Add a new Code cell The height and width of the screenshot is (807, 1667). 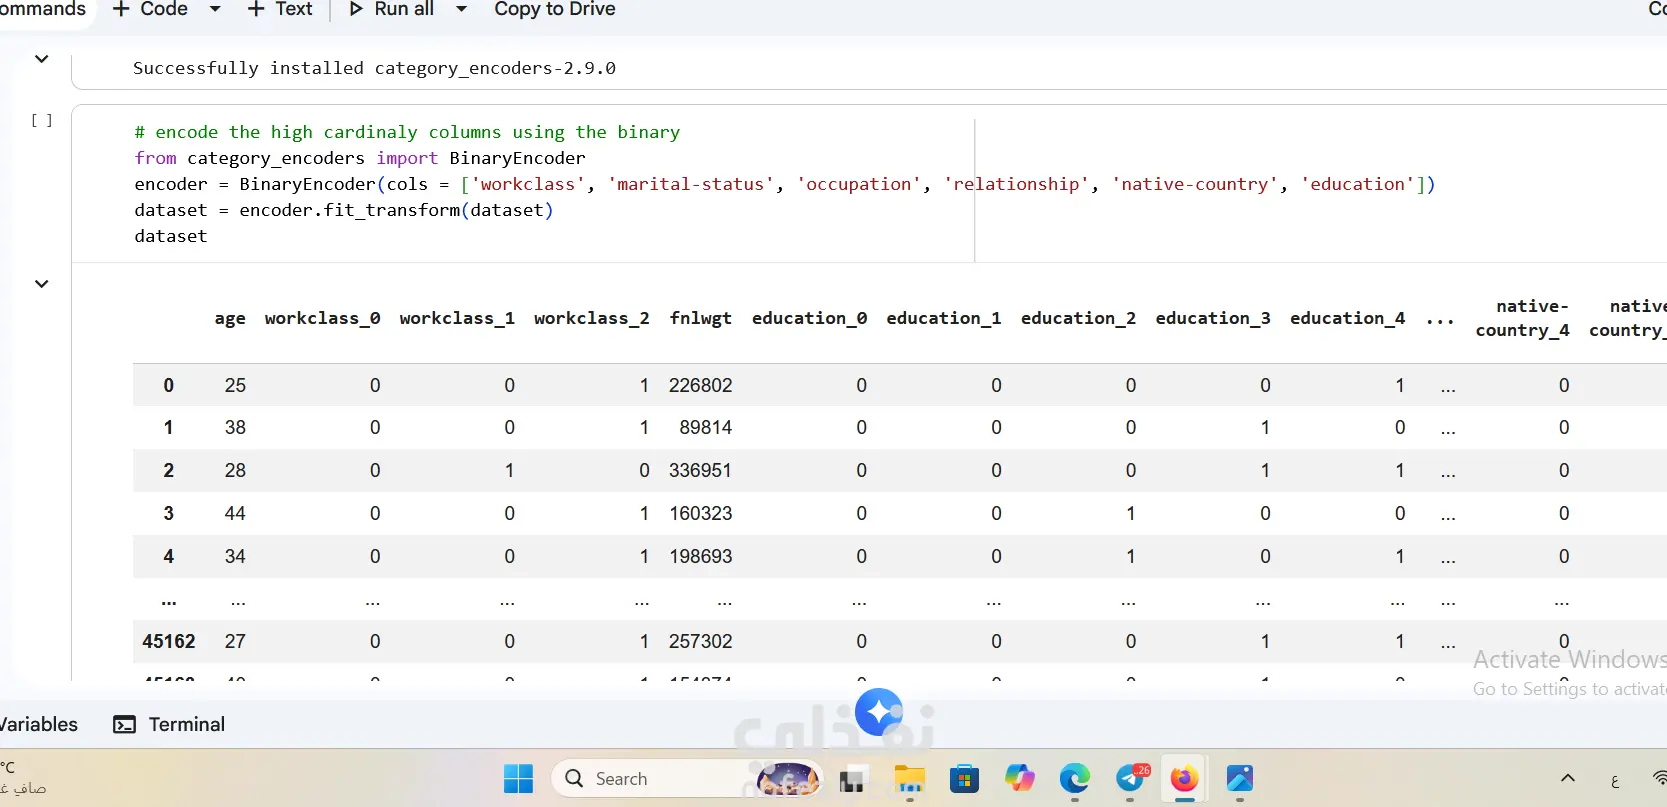(x=150, y=9)
